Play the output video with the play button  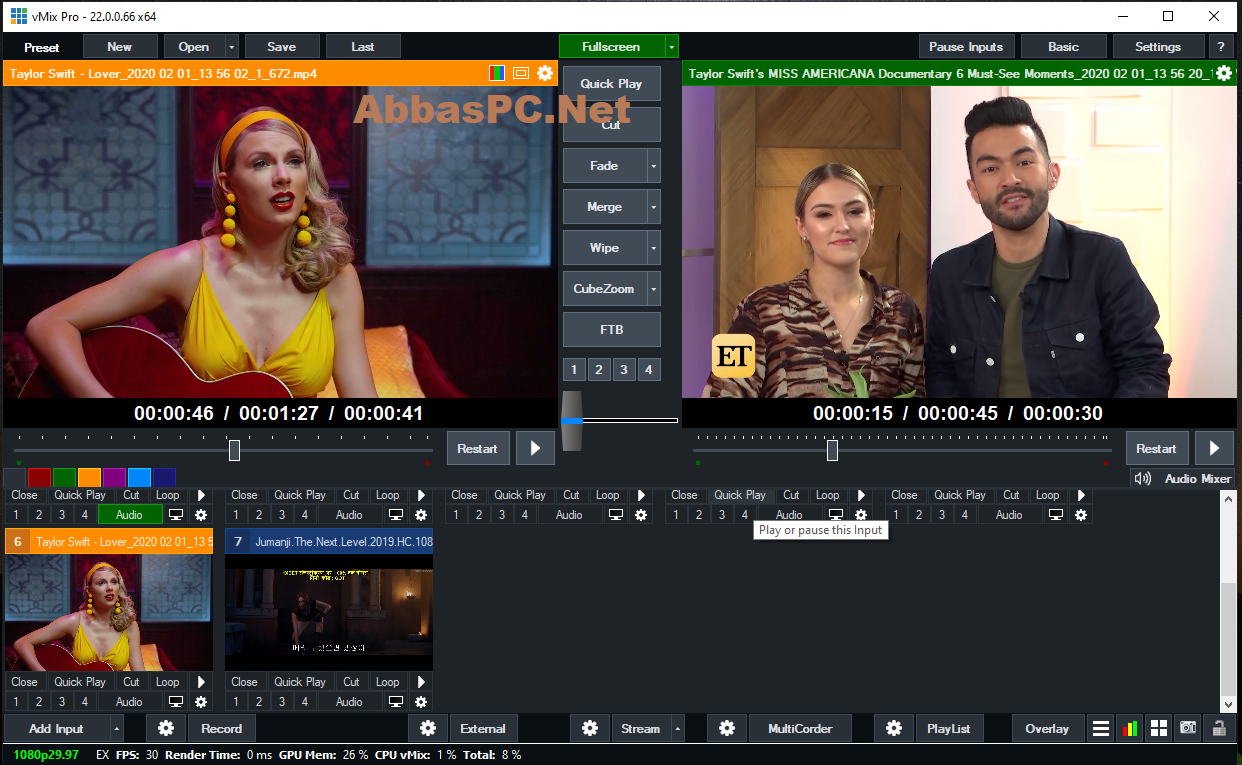1214,448
